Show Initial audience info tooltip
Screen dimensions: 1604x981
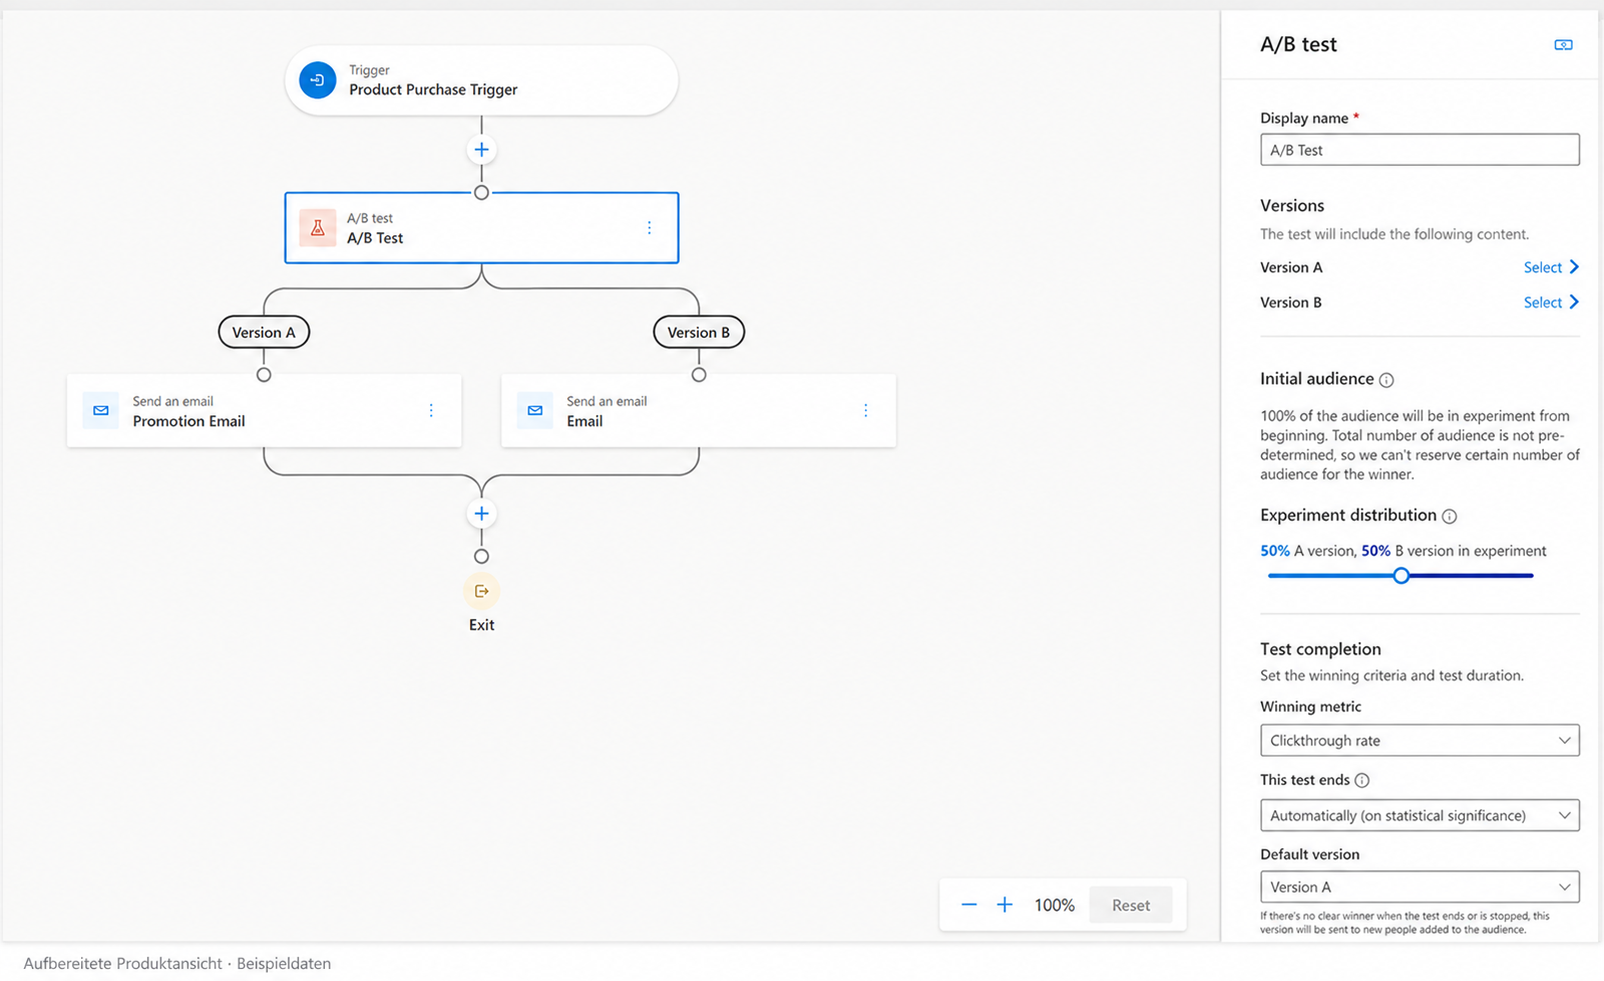click(1386, 380)
